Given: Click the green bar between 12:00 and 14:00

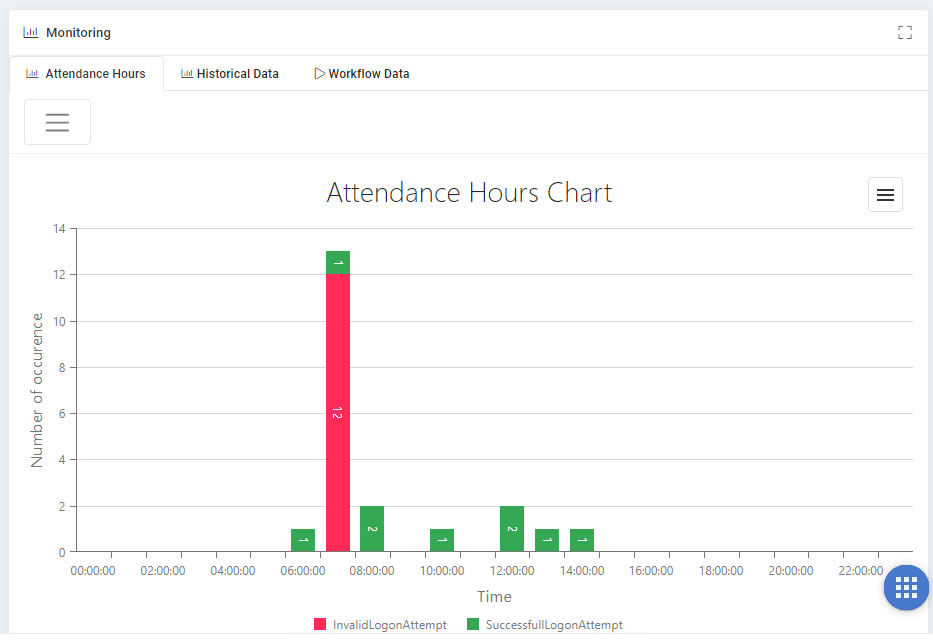Looking at the screenshot, I should [547, 540].
